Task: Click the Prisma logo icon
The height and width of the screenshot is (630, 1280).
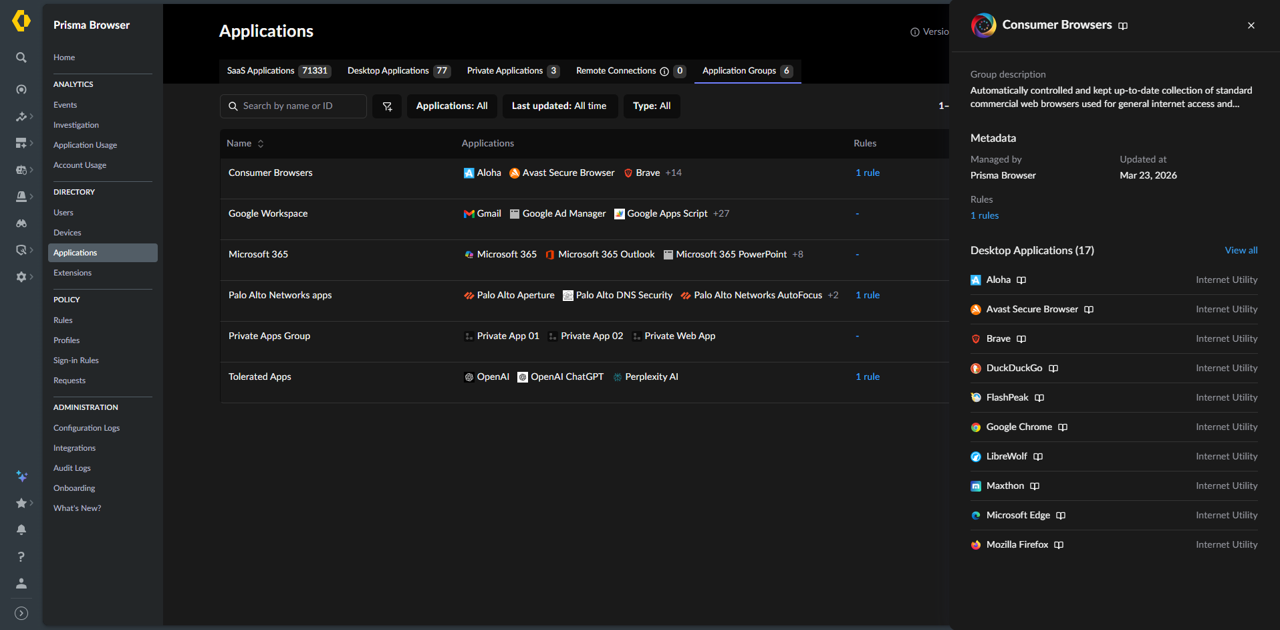Action: 21,20
